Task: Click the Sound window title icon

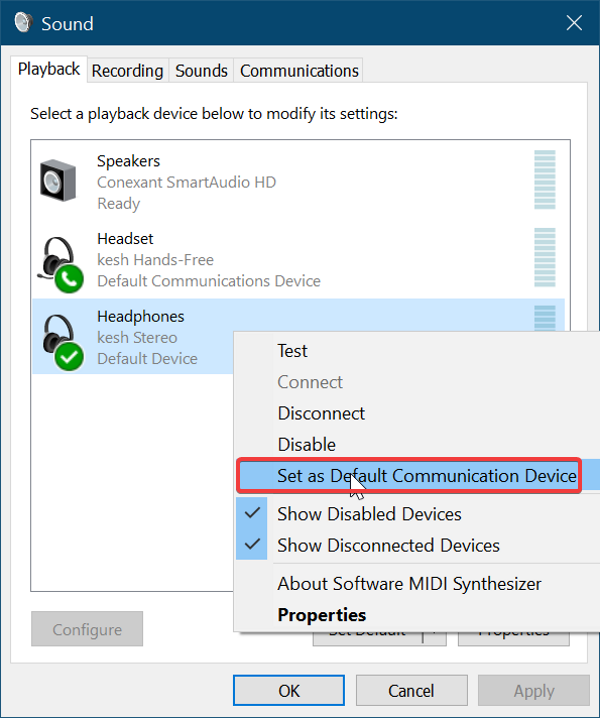Action: [x=24, y=23]
